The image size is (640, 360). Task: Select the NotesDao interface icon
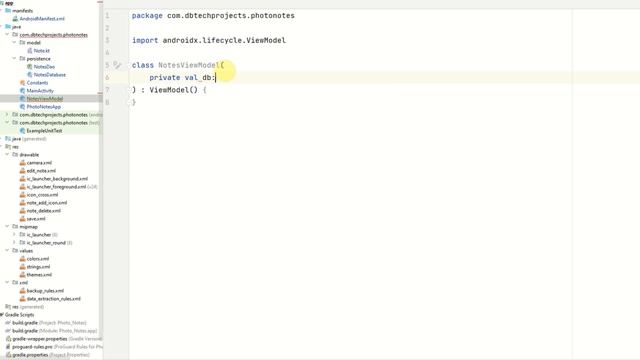pos(30,67)
